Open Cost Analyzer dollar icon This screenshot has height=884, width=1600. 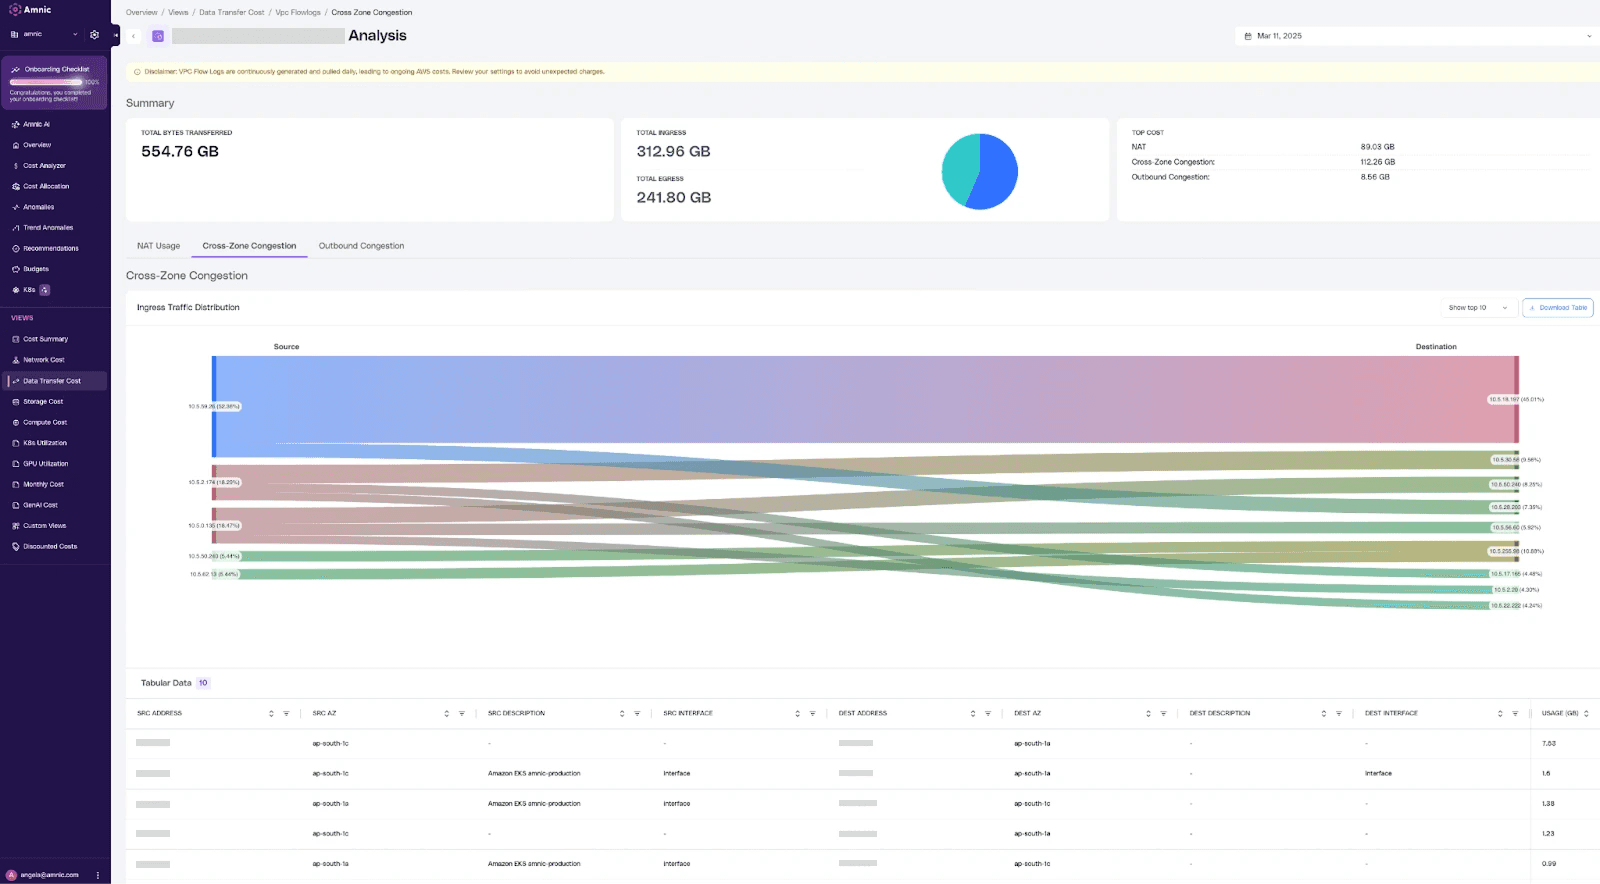click(x=16, y=166)
